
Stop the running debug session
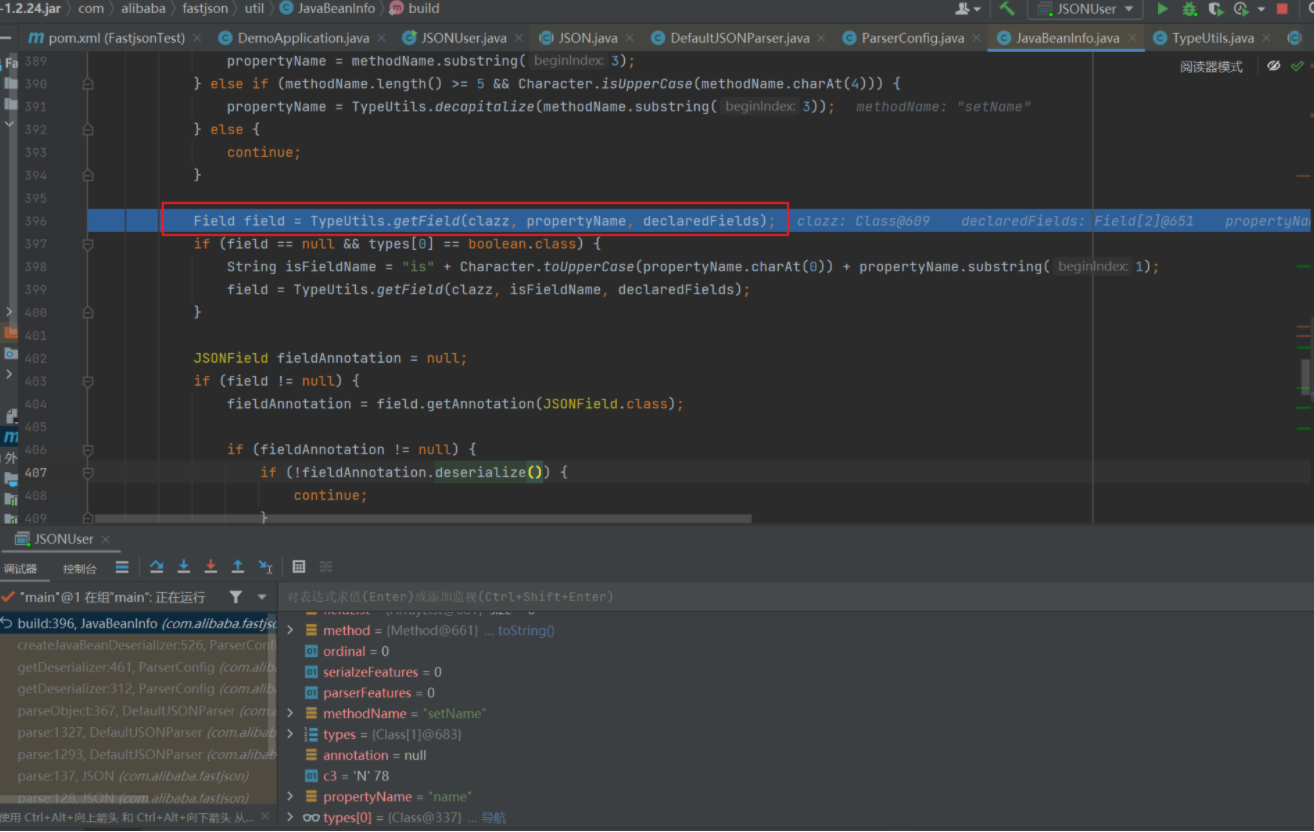pos(1282,9)
